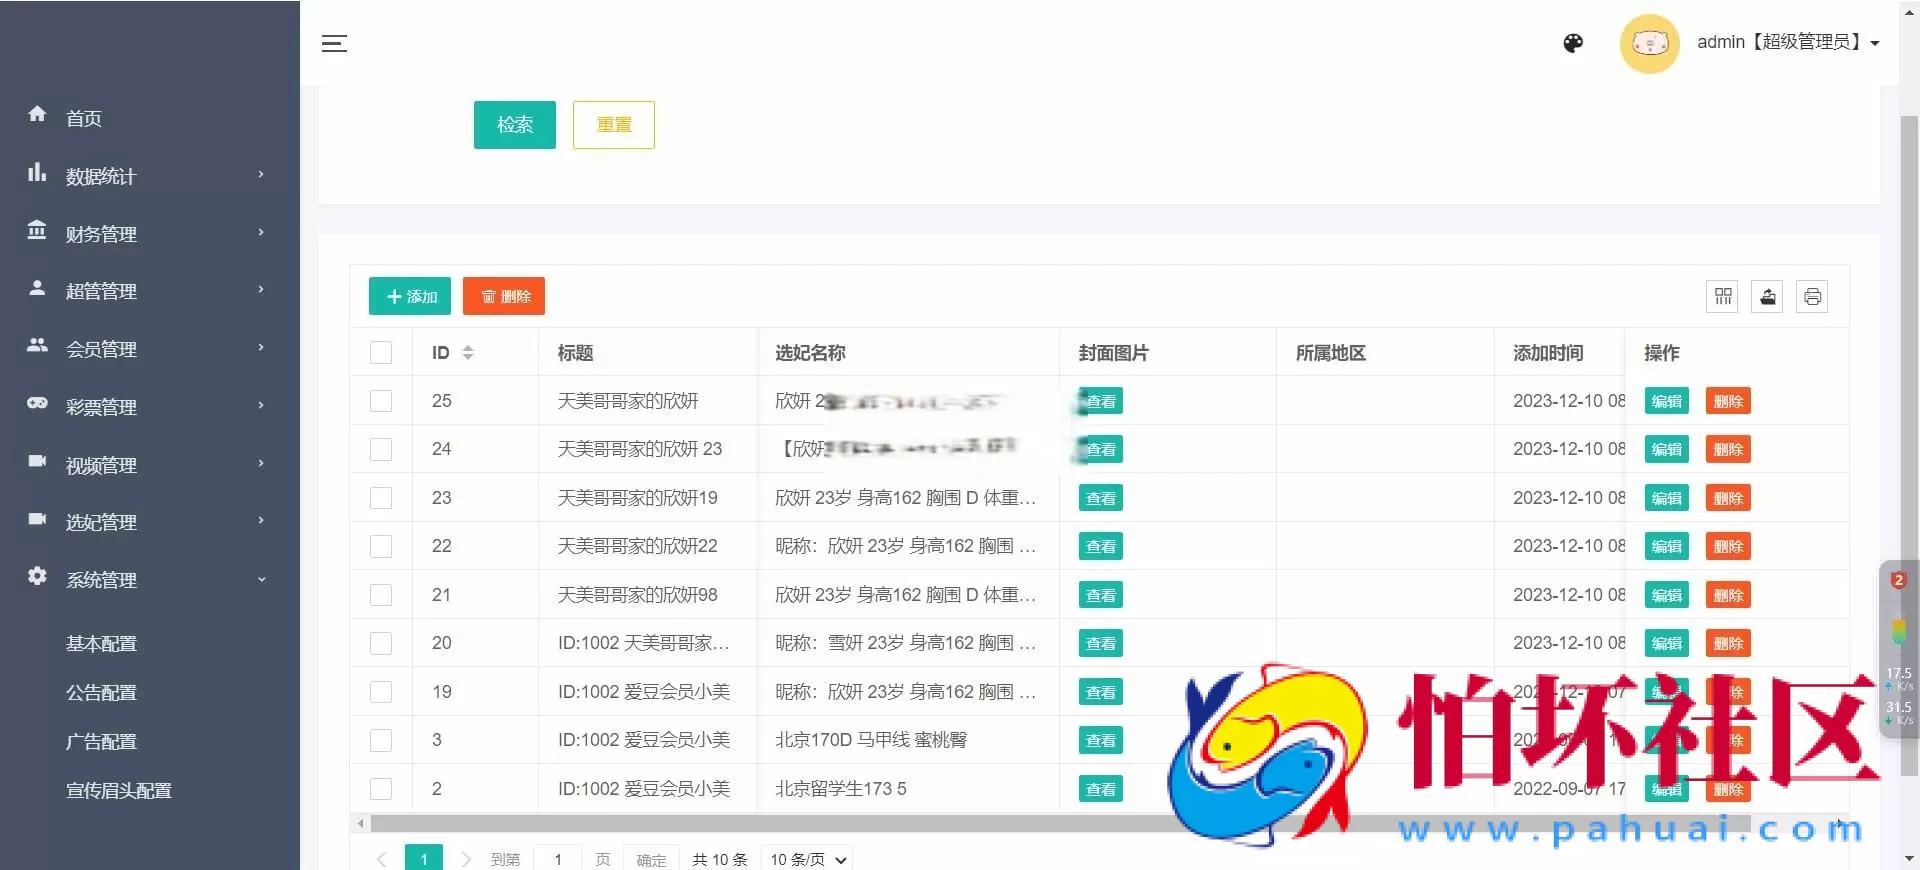The image size is (1920, 870).
Task: Click the page jump number input field
Action: click(558, 859)
